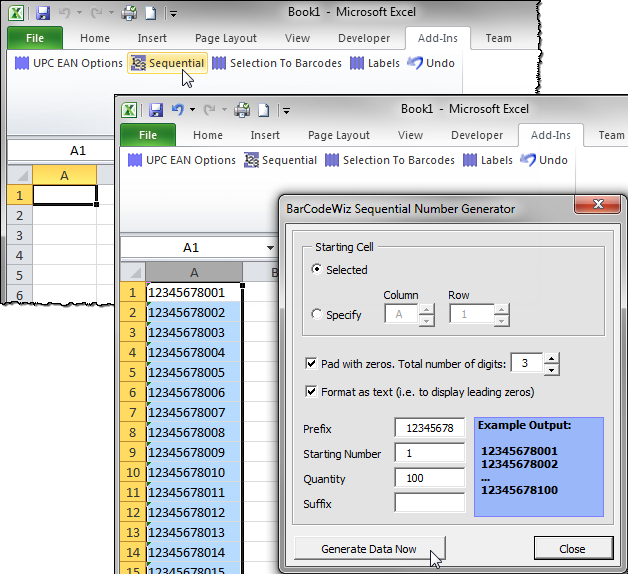Click the Quantity input field
628x574 pixels.
coord(430,478)
